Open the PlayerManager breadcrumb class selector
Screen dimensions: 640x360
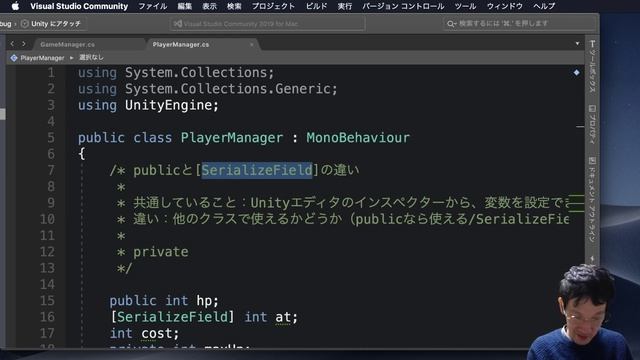(38, 58)
